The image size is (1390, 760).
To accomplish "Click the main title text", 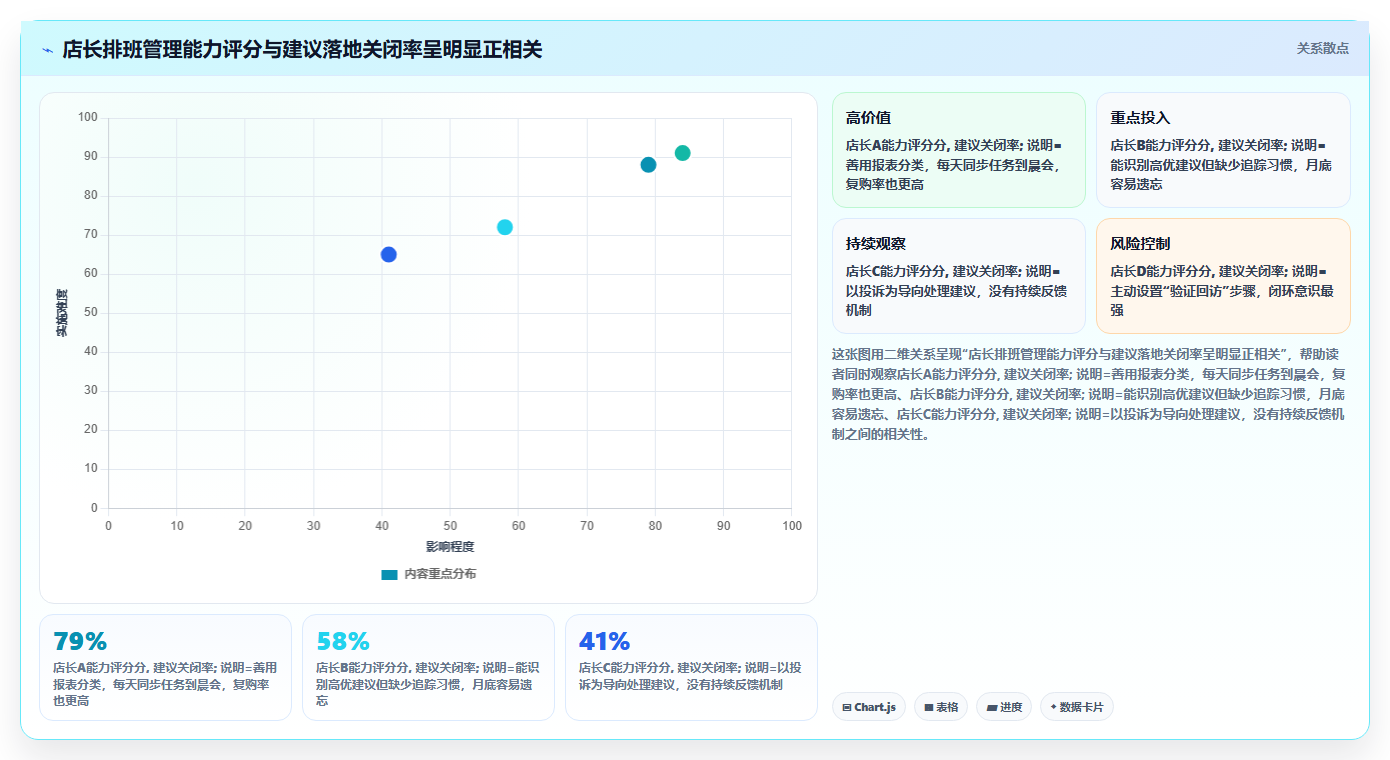I will pyautogui.click(x=302, y=49).
